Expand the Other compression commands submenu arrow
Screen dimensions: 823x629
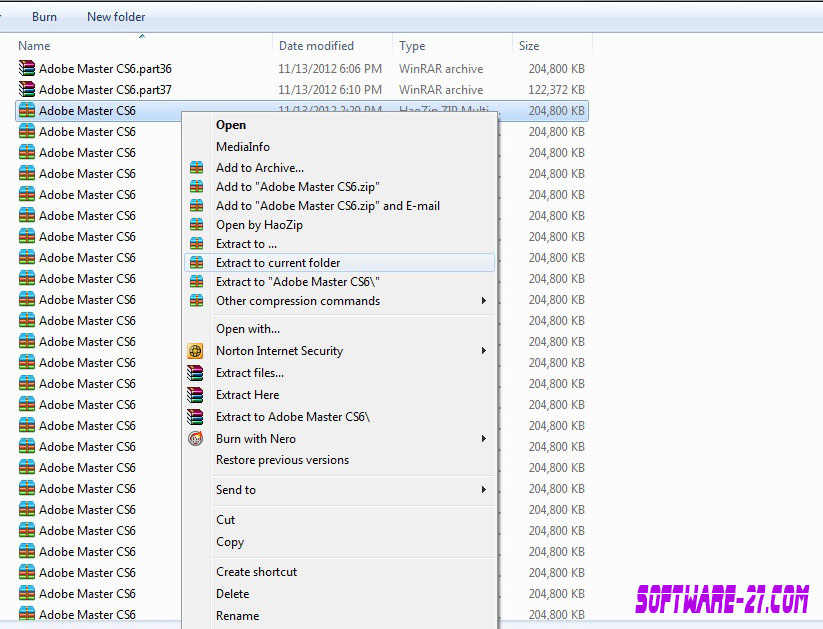point(483,300)
